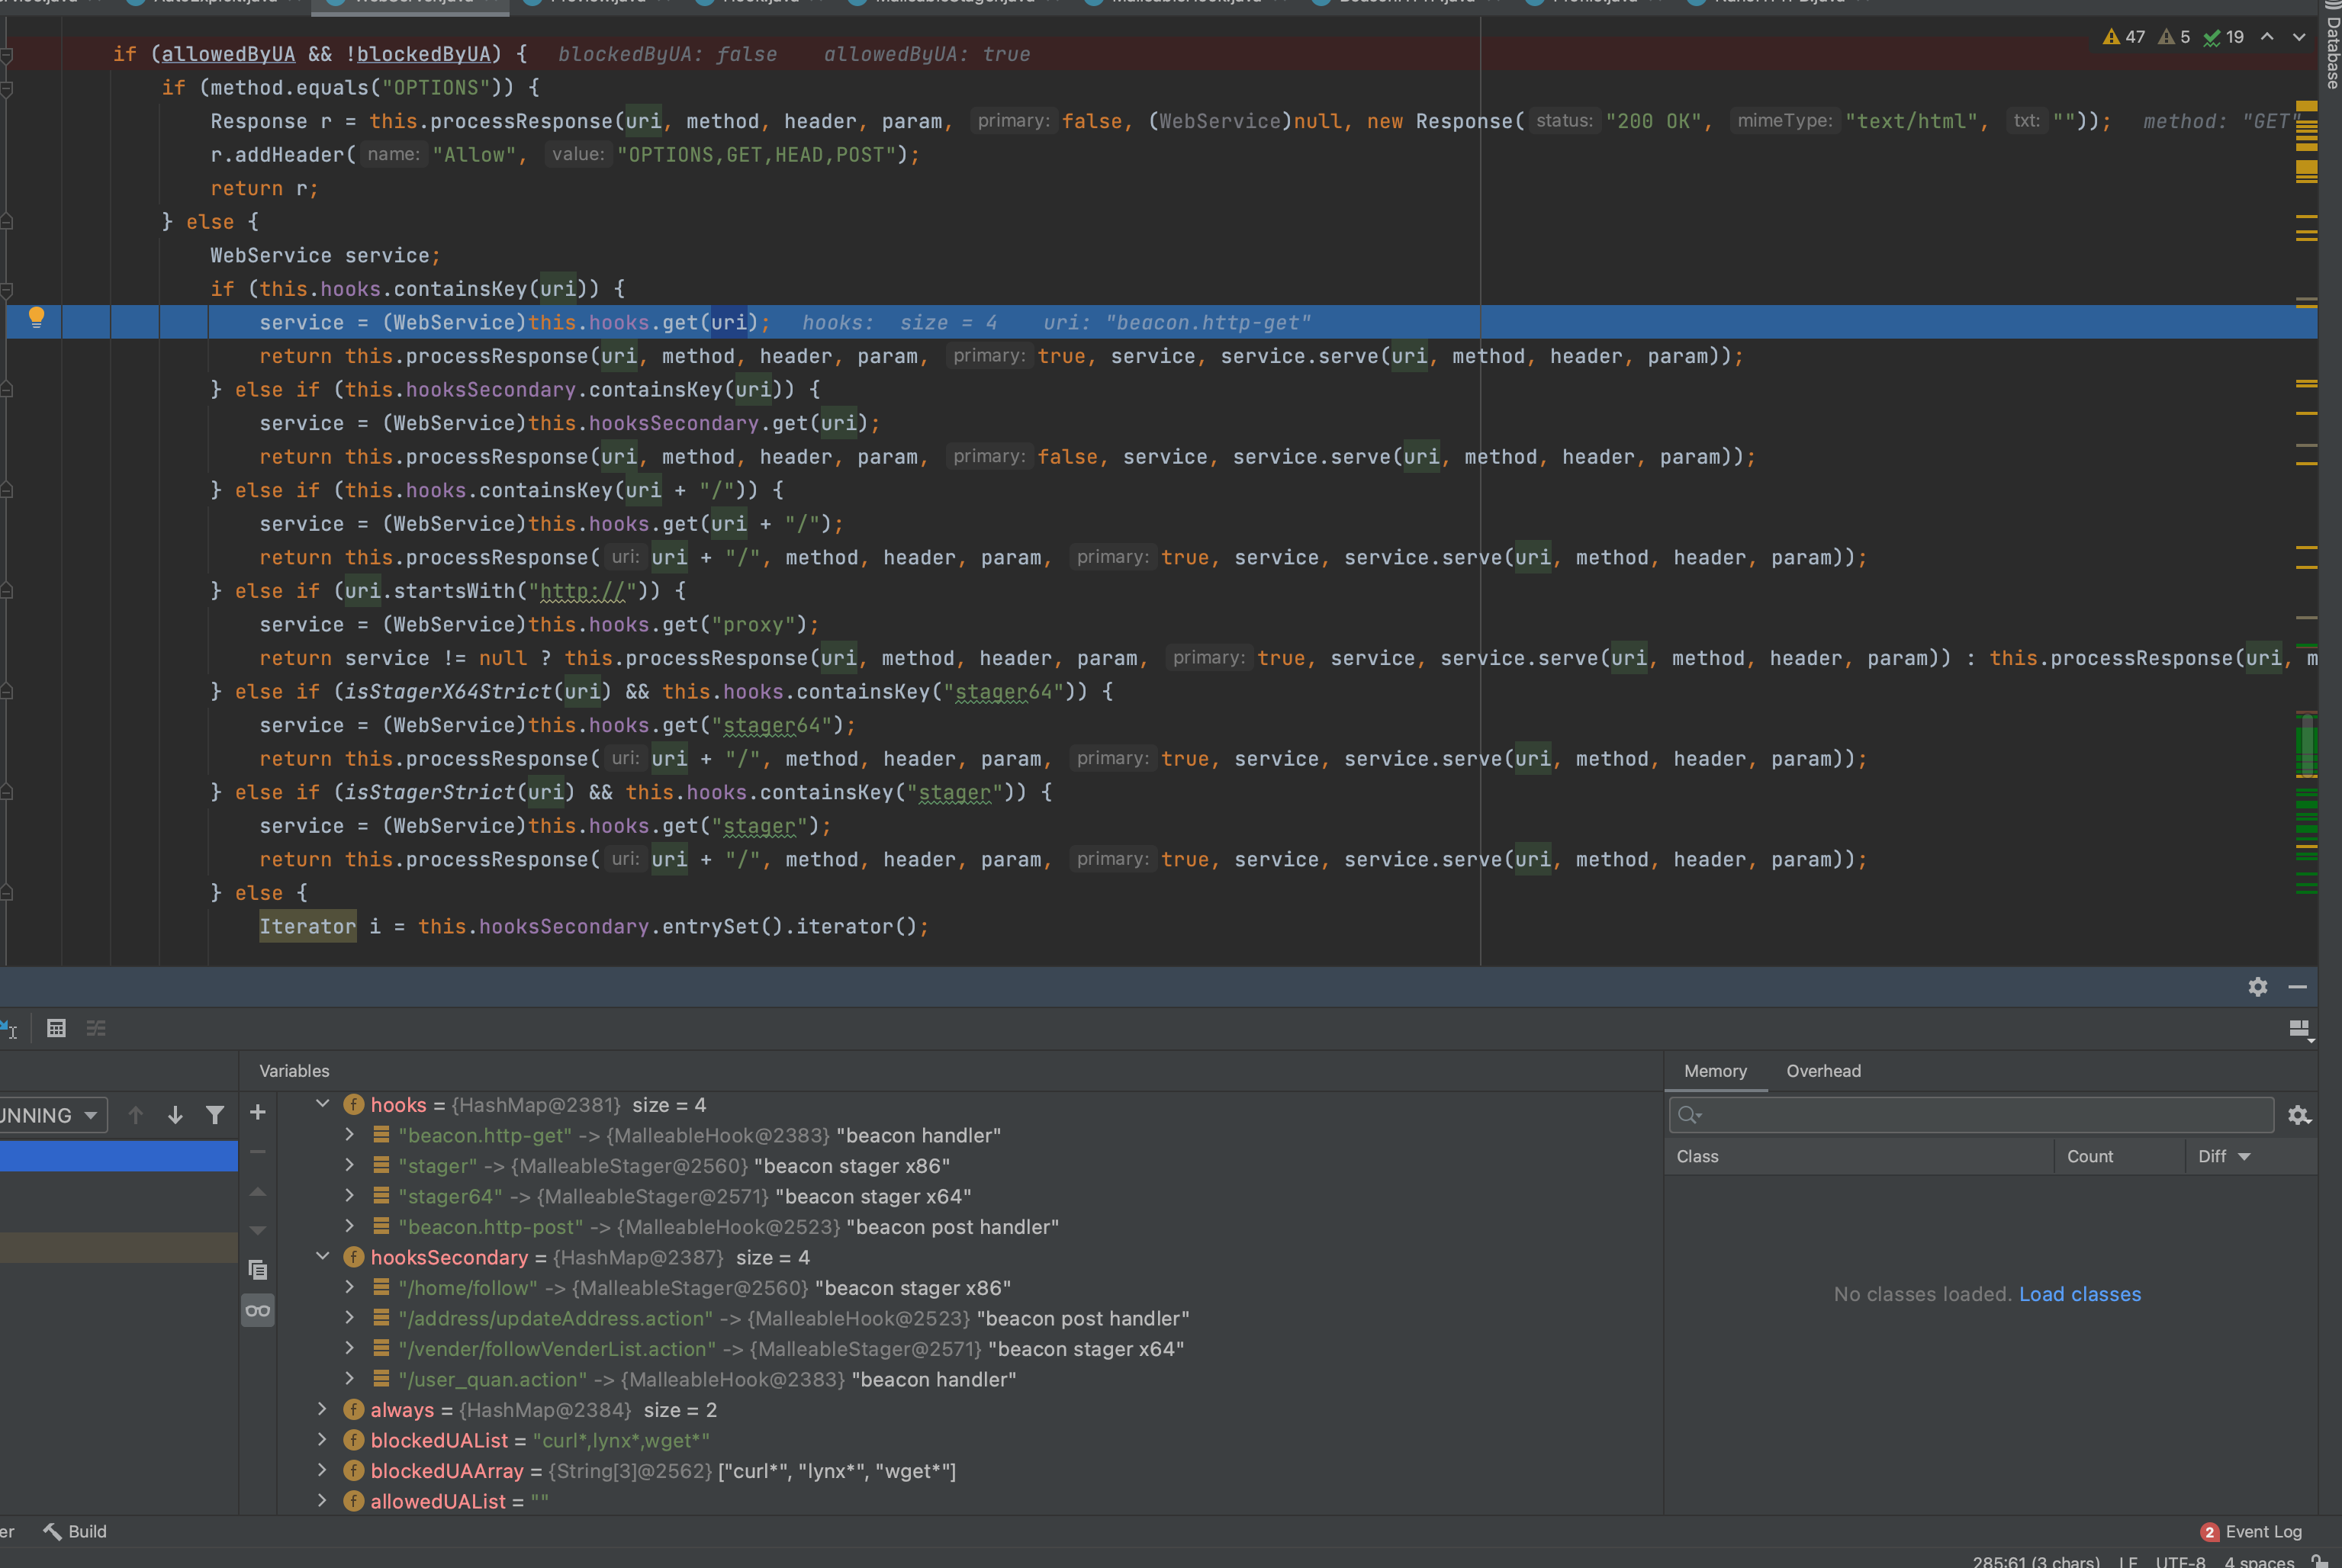The height and width of the screenshot is (1568, 2342).
Task: Go to previous frame with up arrow
Action: pyautogui.click(x=136, y=1115)
